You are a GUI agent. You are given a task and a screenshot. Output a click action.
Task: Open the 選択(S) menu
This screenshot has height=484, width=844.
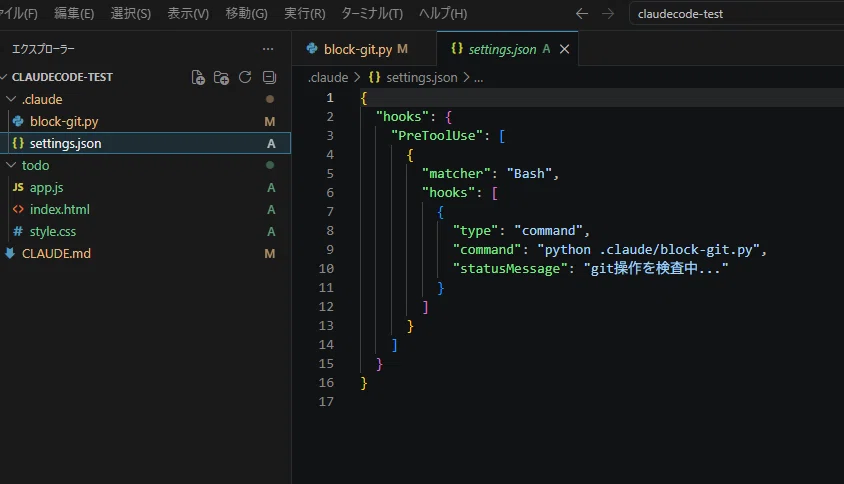point(130,14)
